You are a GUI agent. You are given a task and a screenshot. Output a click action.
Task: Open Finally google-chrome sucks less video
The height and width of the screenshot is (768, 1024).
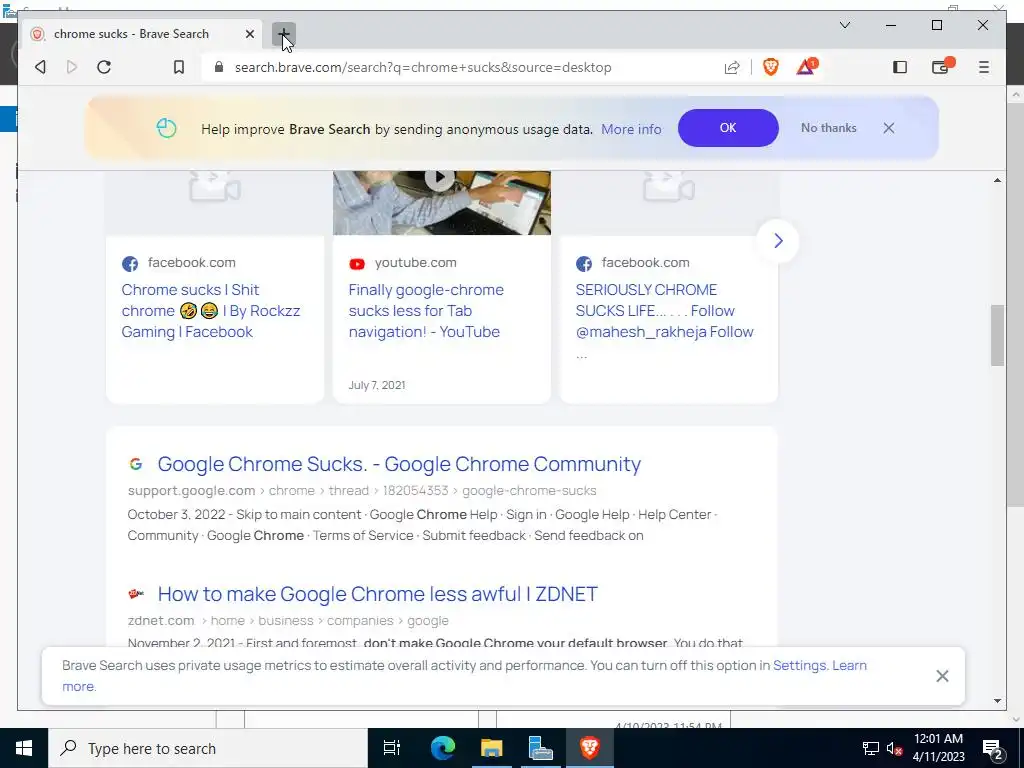tap(426, 311)
